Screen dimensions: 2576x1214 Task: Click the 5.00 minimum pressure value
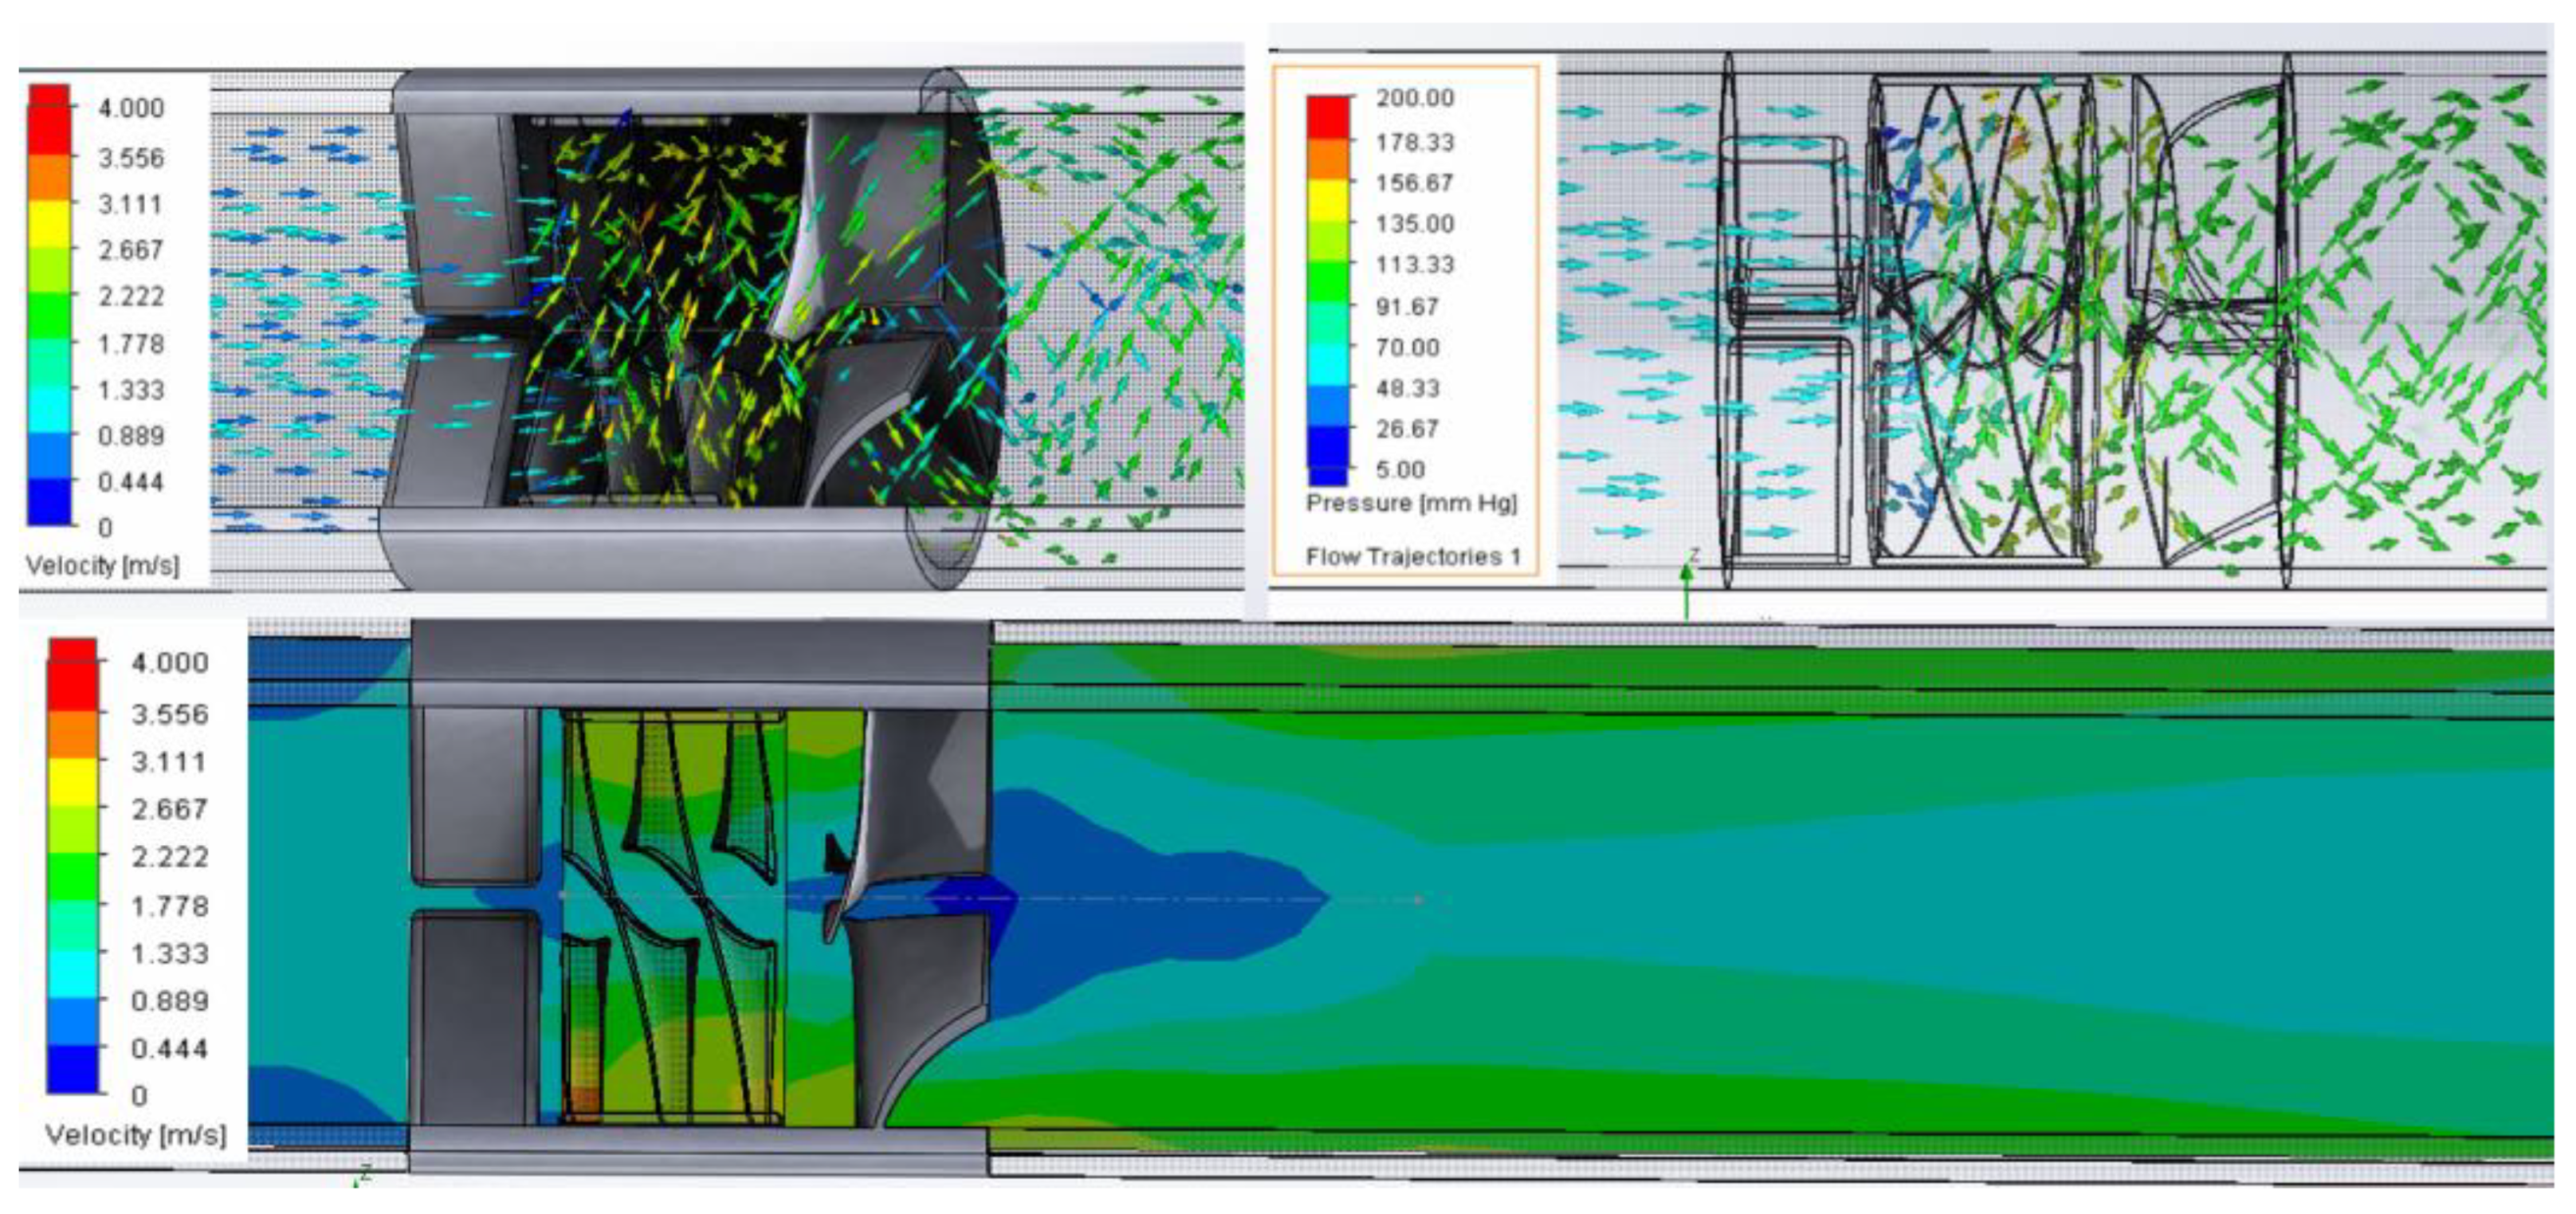(1400, 470)
